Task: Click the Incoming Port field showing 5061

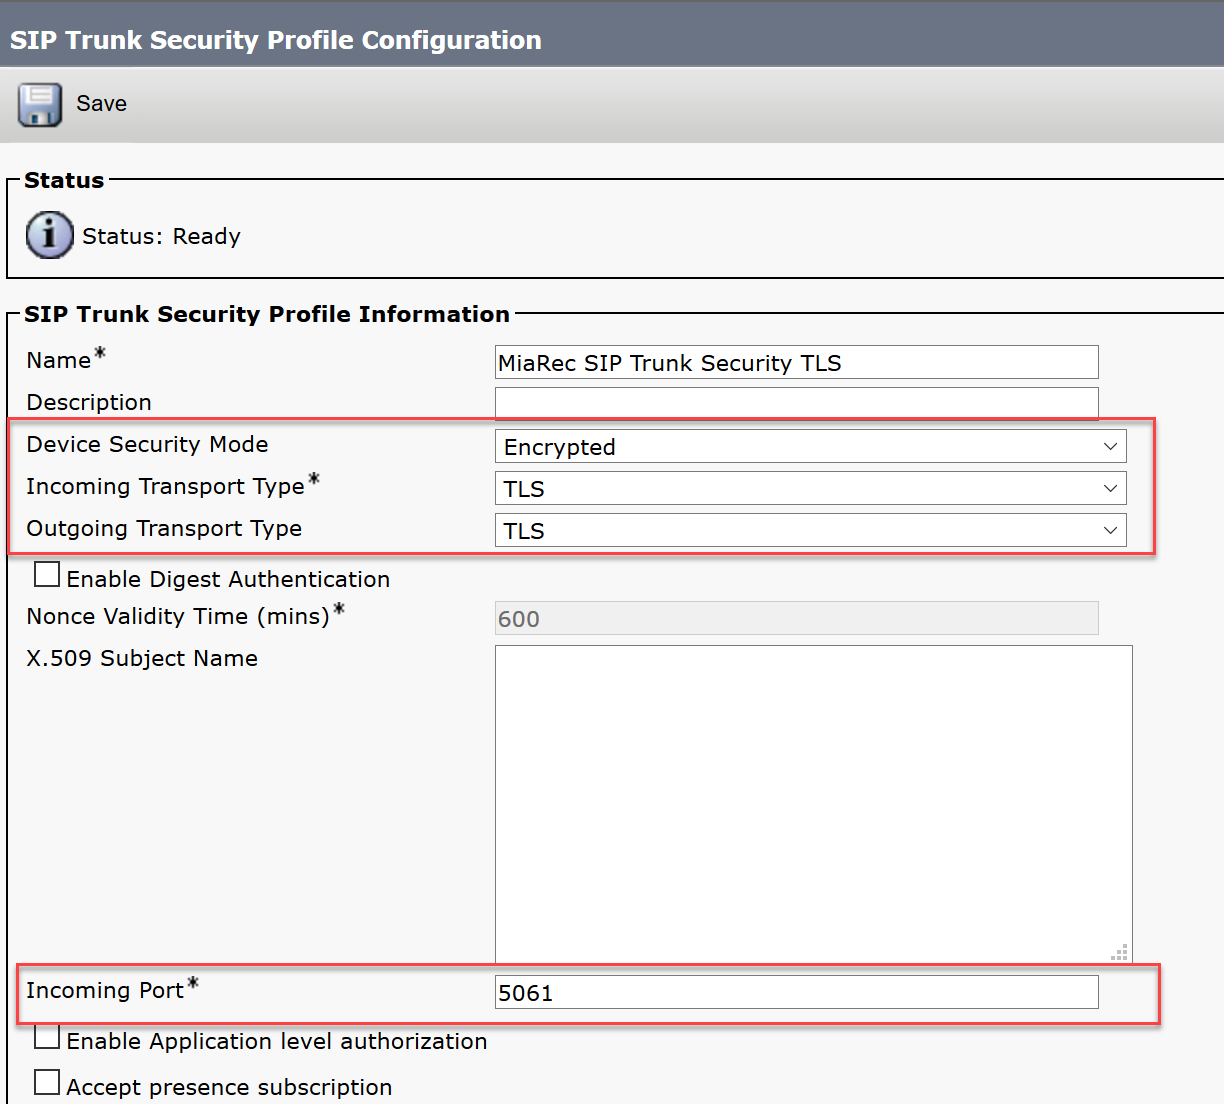Action: [x=797, y=992]
